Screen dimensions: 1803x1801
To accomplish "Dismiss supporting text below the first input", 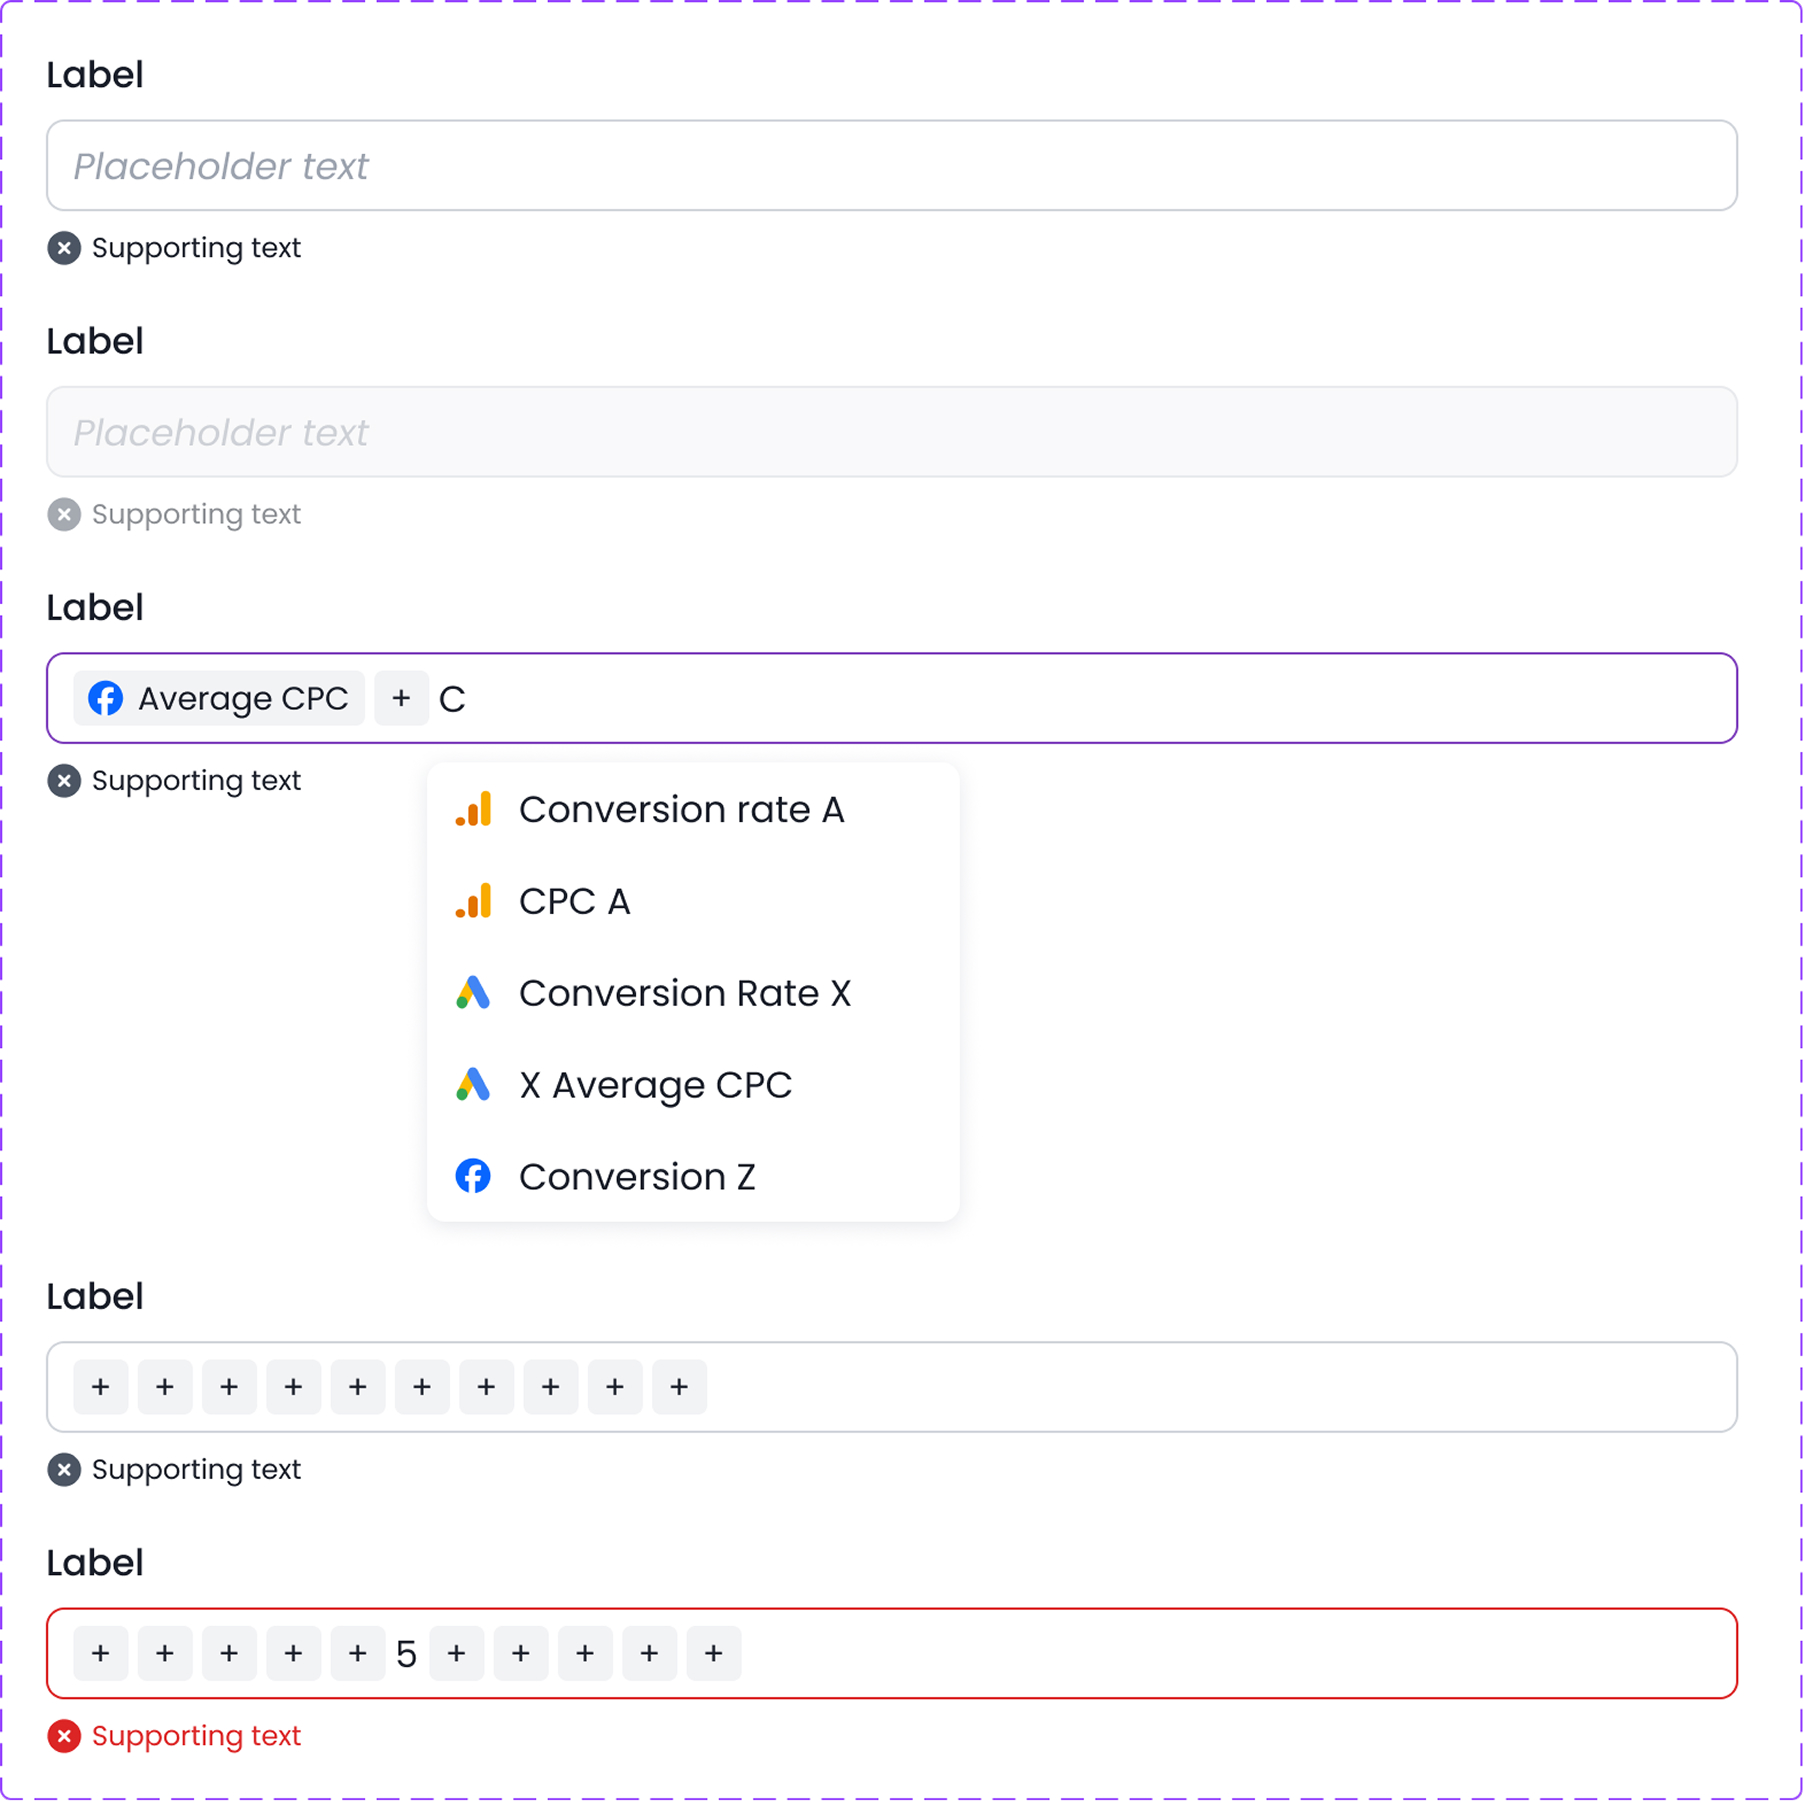I will coord(64,248).
